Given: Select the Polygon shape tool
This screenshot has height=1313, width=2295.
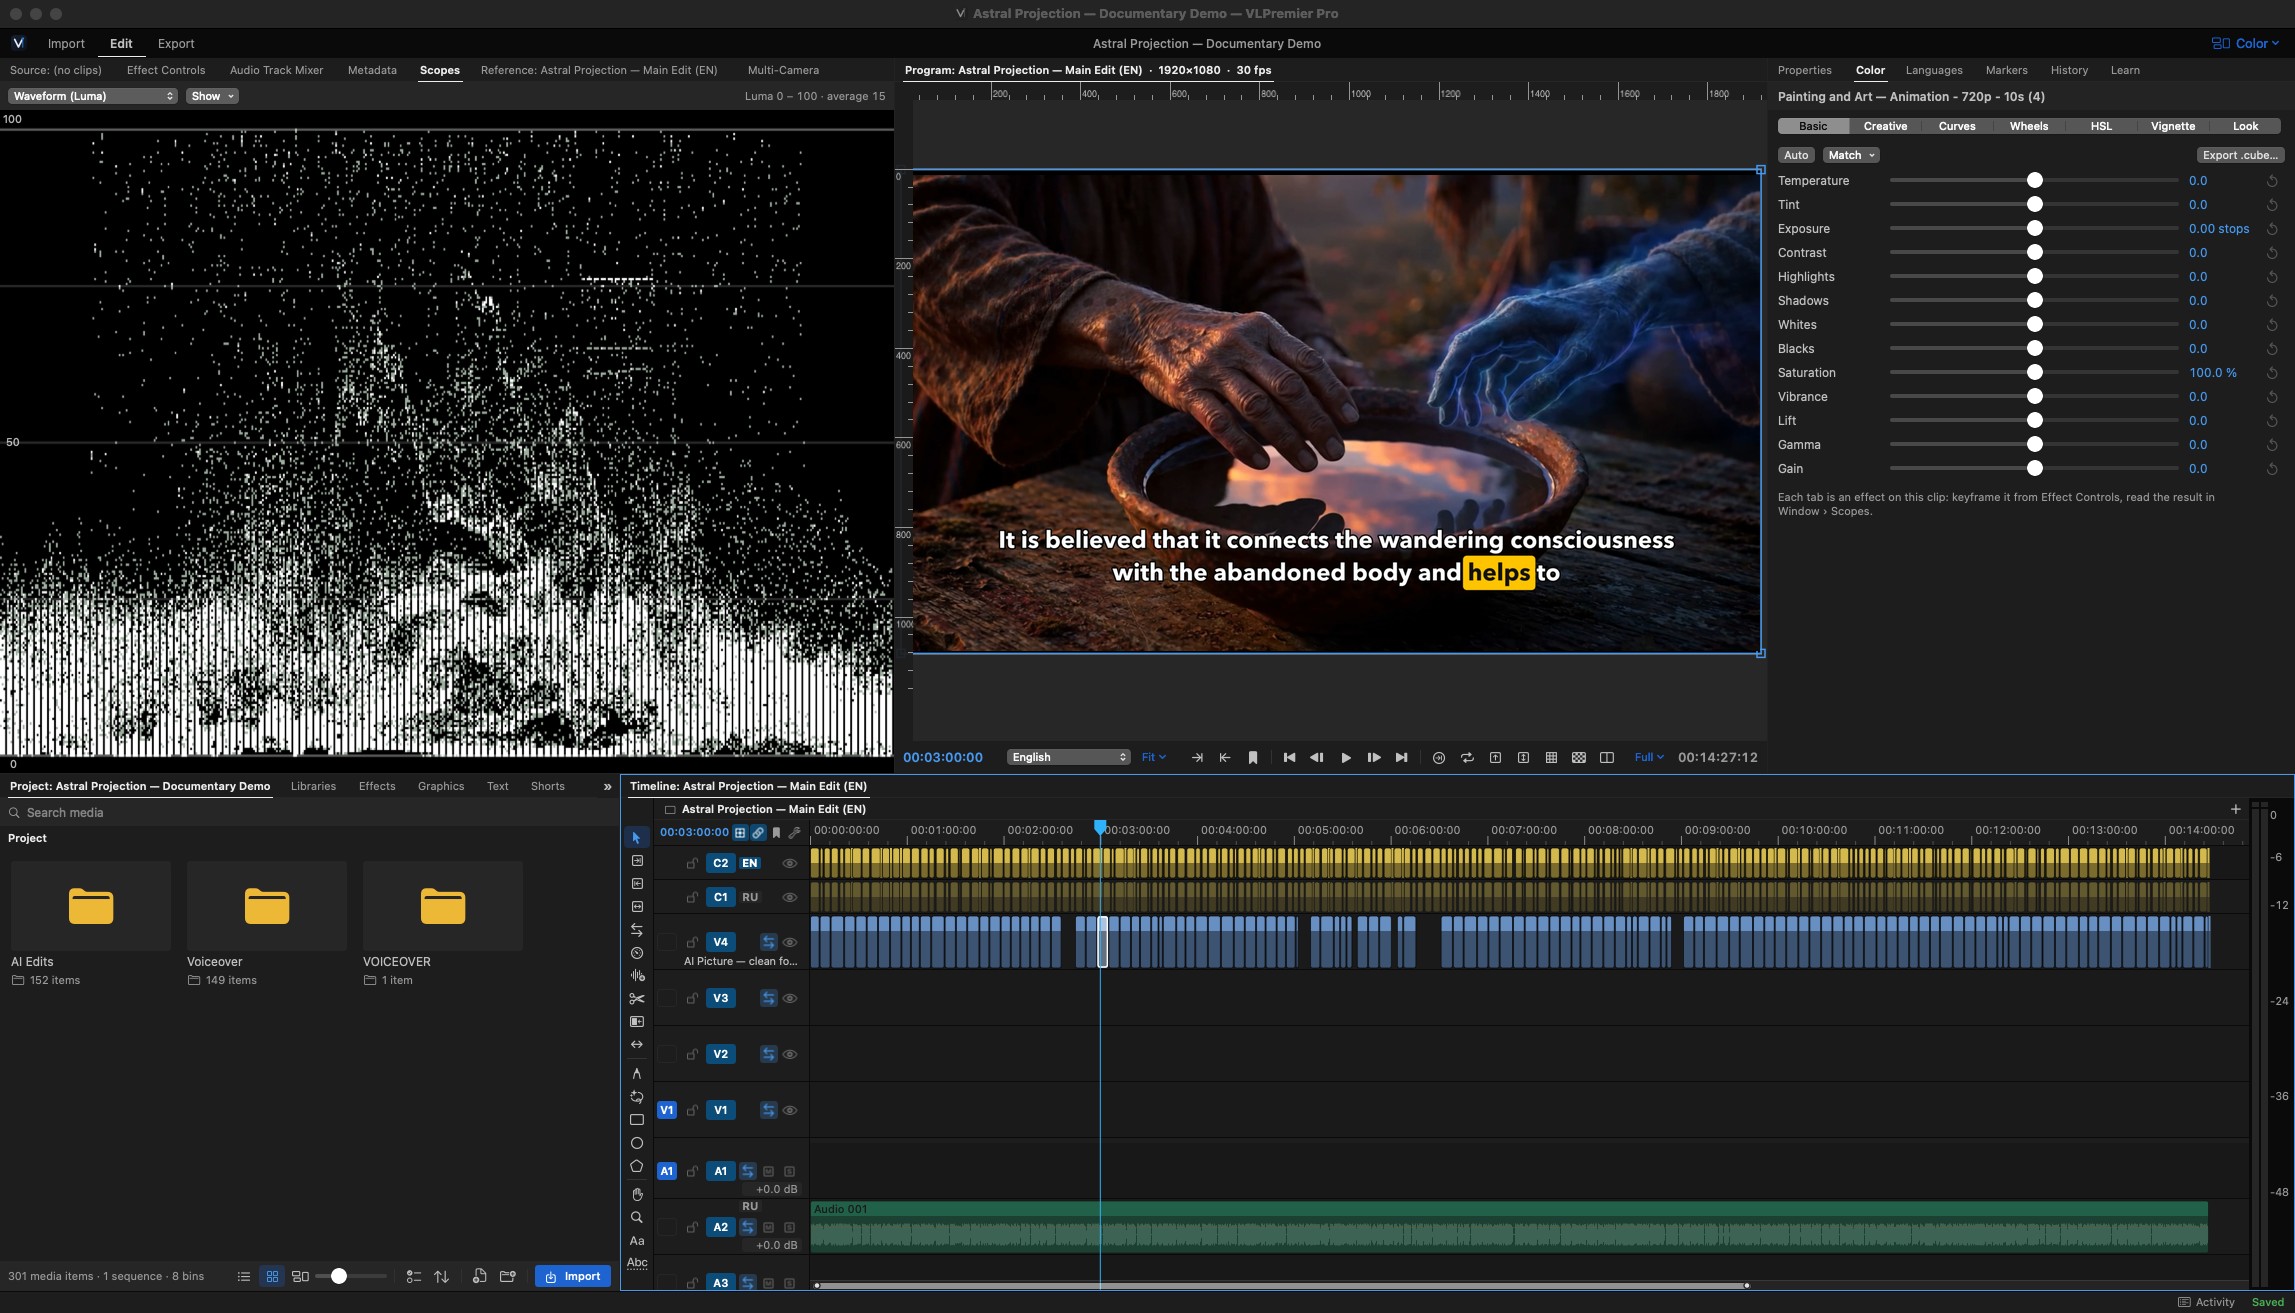Looking at the screenshot, I should point(636,1166).
